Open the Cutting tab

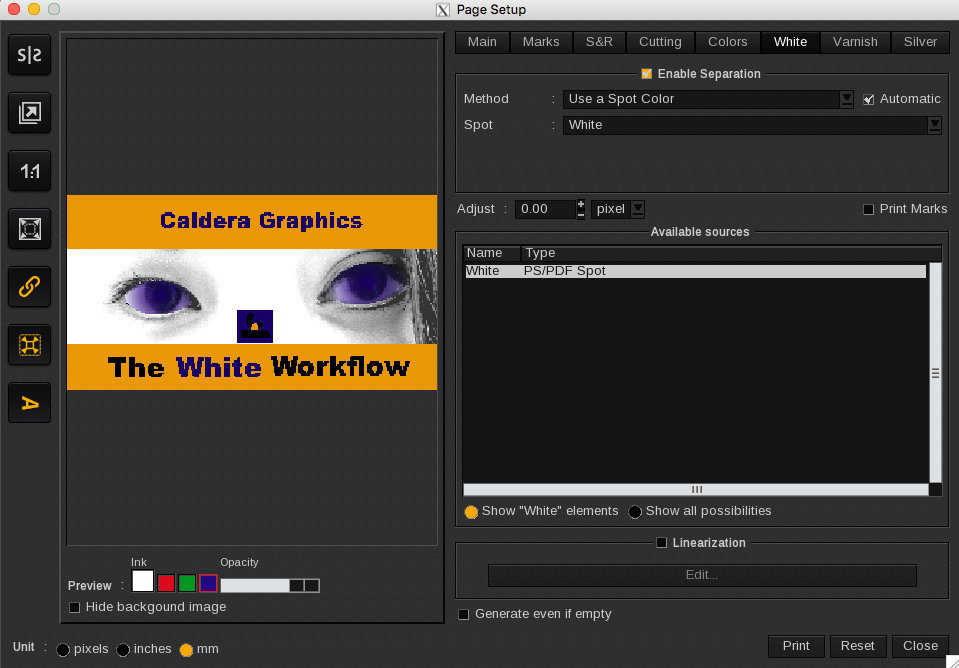click(x=660, y=42)
